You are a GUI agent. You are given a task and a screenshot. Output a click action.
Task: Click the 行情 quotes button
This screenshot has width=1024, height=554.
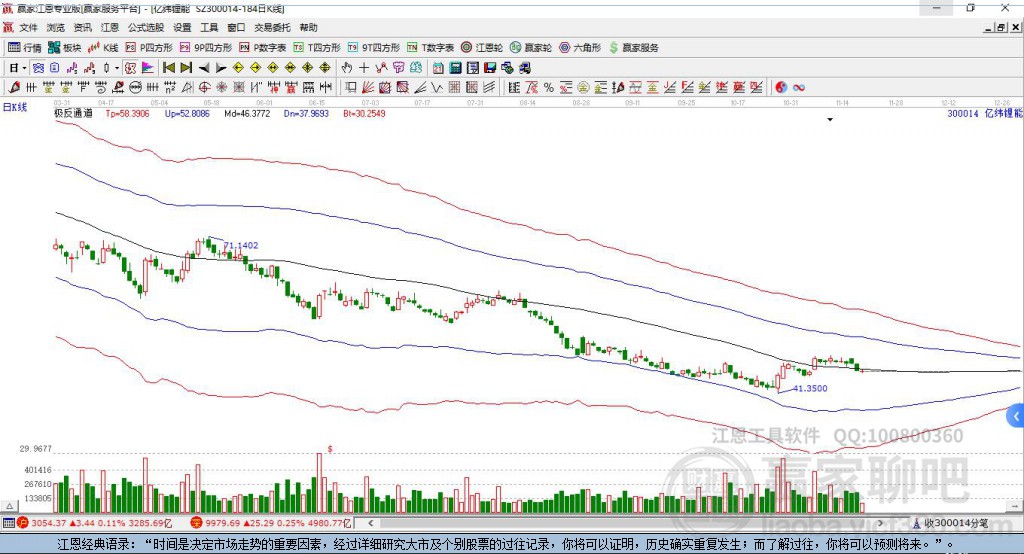tap(24, 48)
